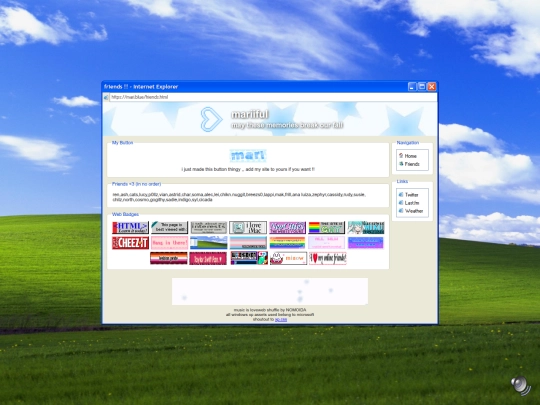Click the dark pixel badge with teal character

249,258
